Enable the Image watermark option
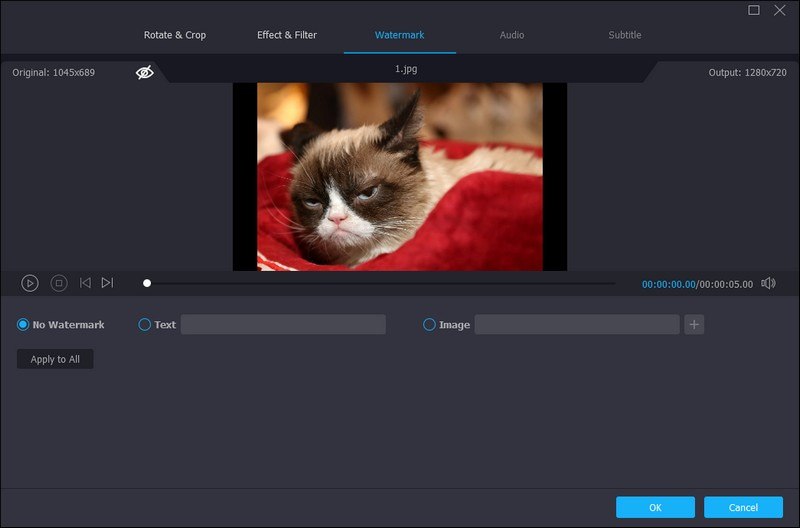The image size is (800, 528). coord(430,325)
